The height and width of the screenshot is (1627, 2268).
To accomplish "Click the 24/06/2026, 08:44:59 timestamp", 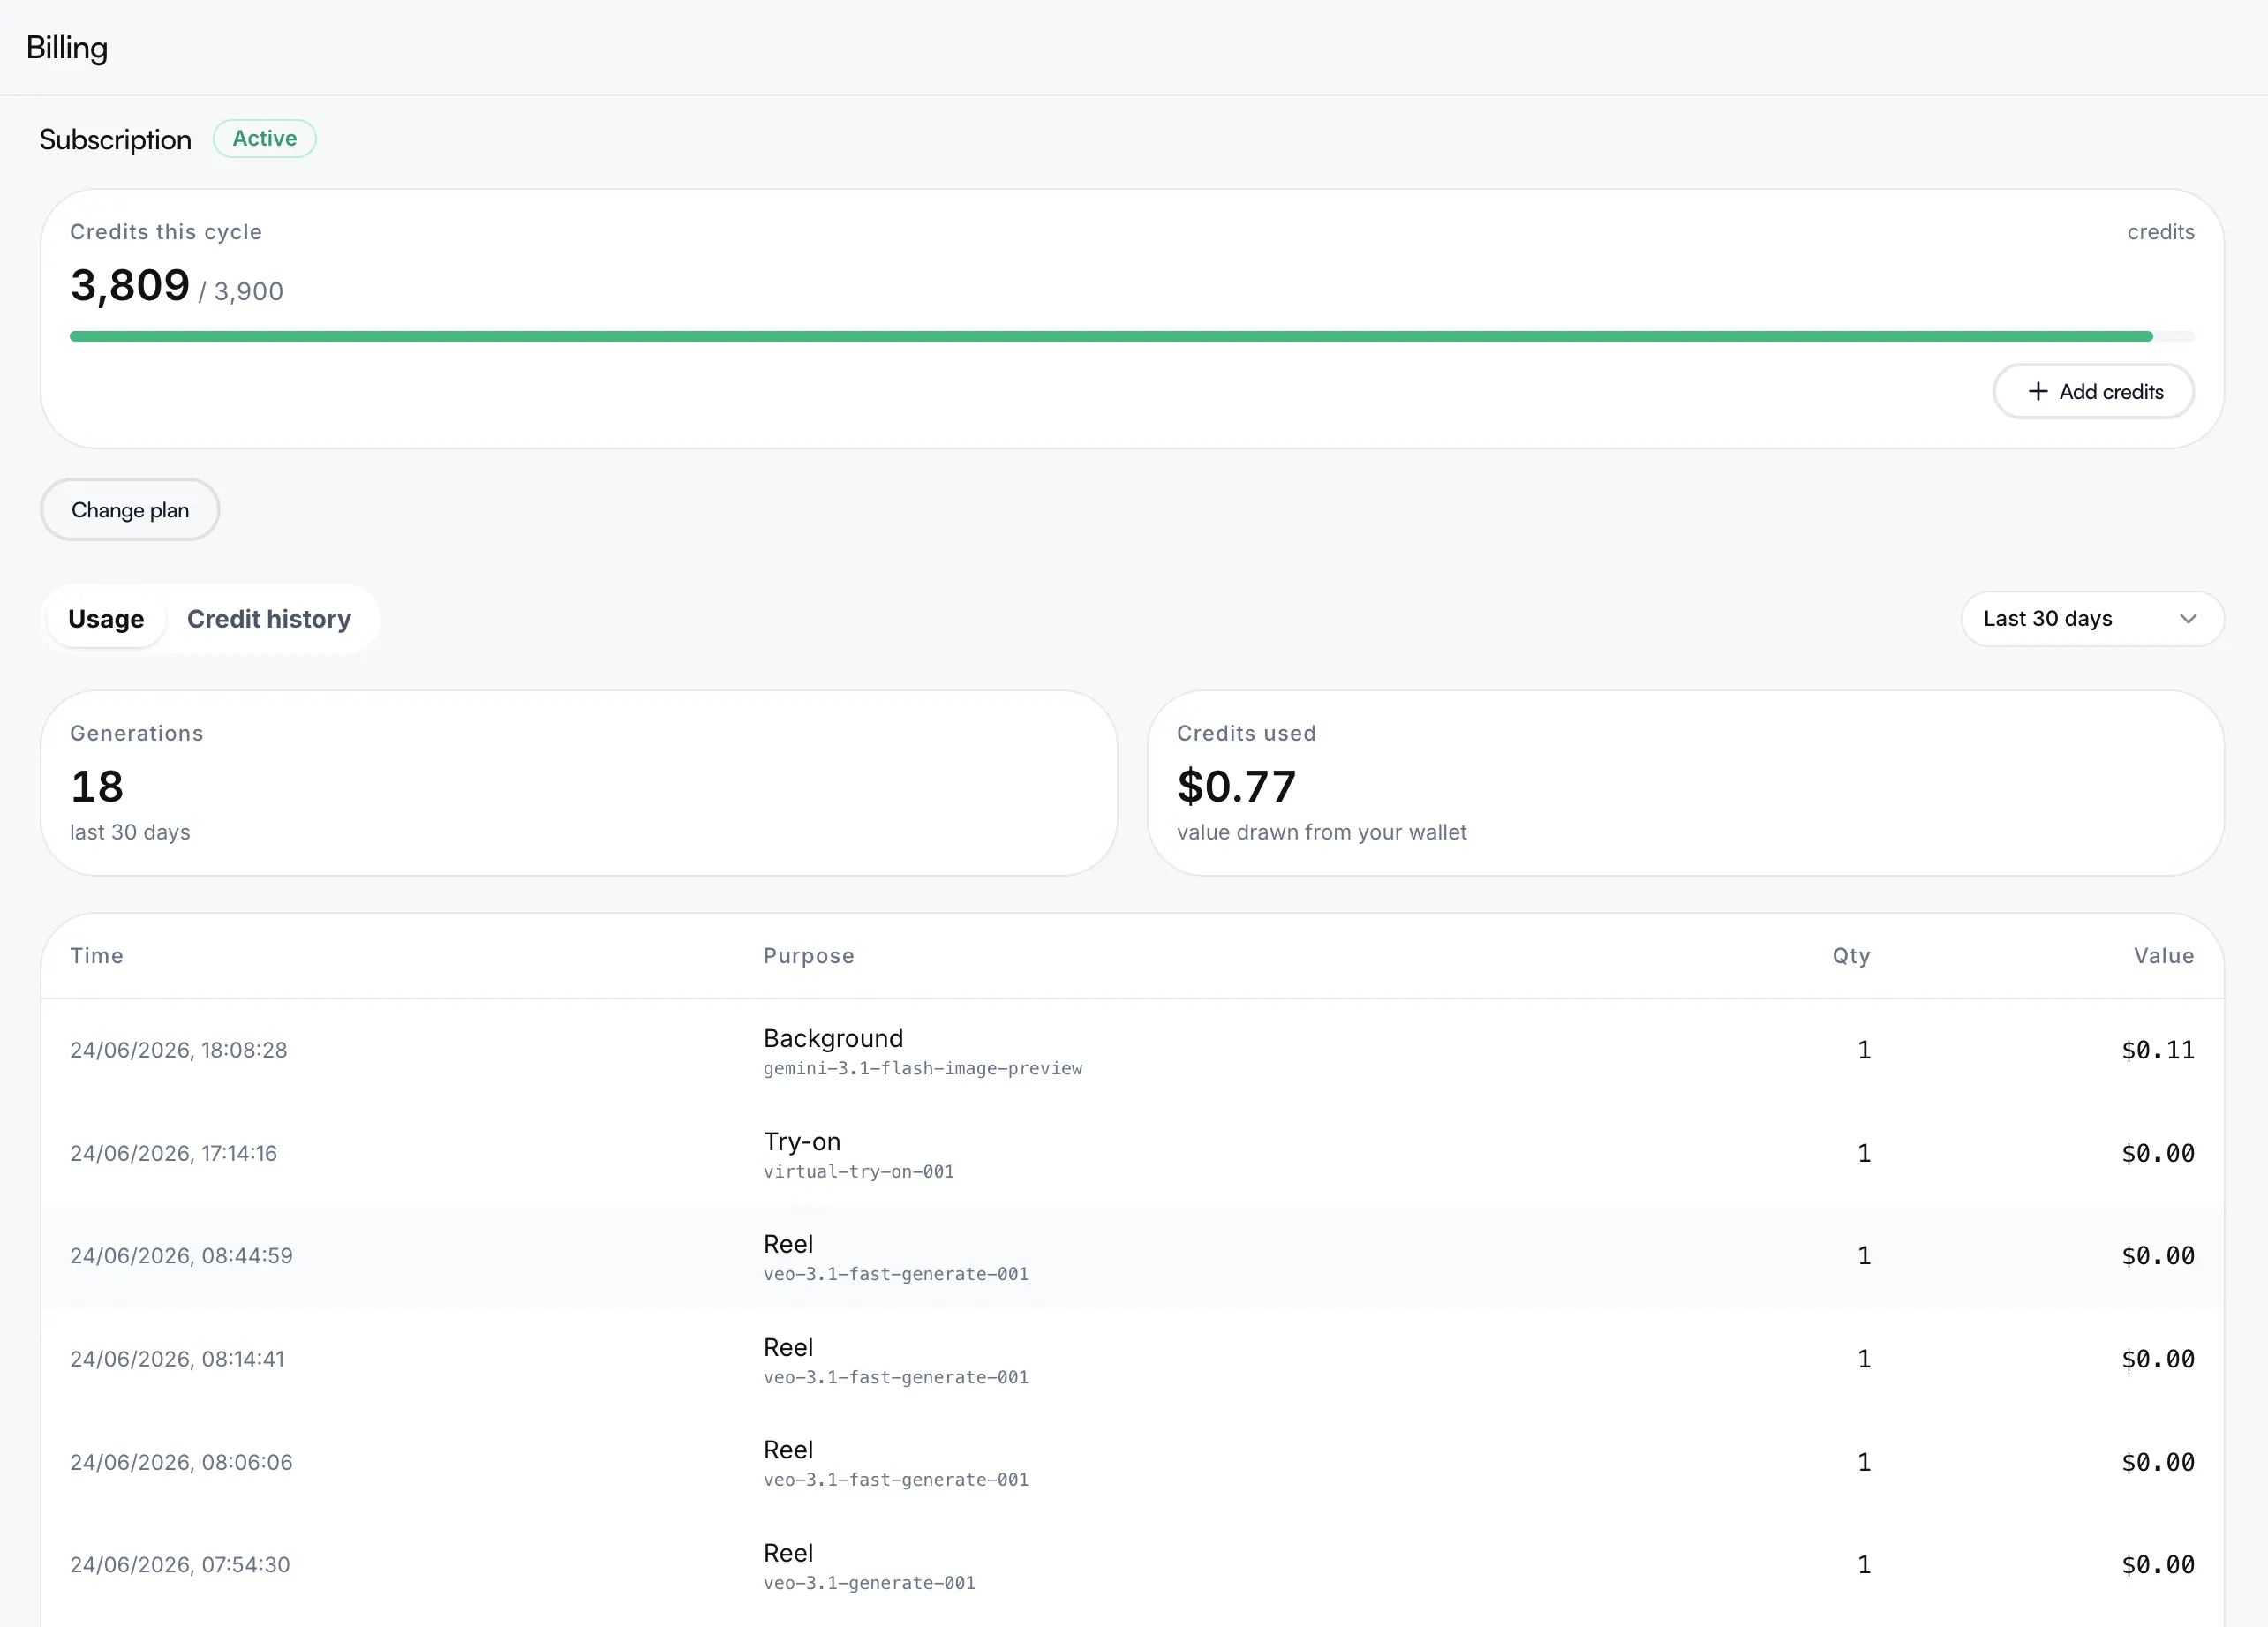I will pos(182,1256).
